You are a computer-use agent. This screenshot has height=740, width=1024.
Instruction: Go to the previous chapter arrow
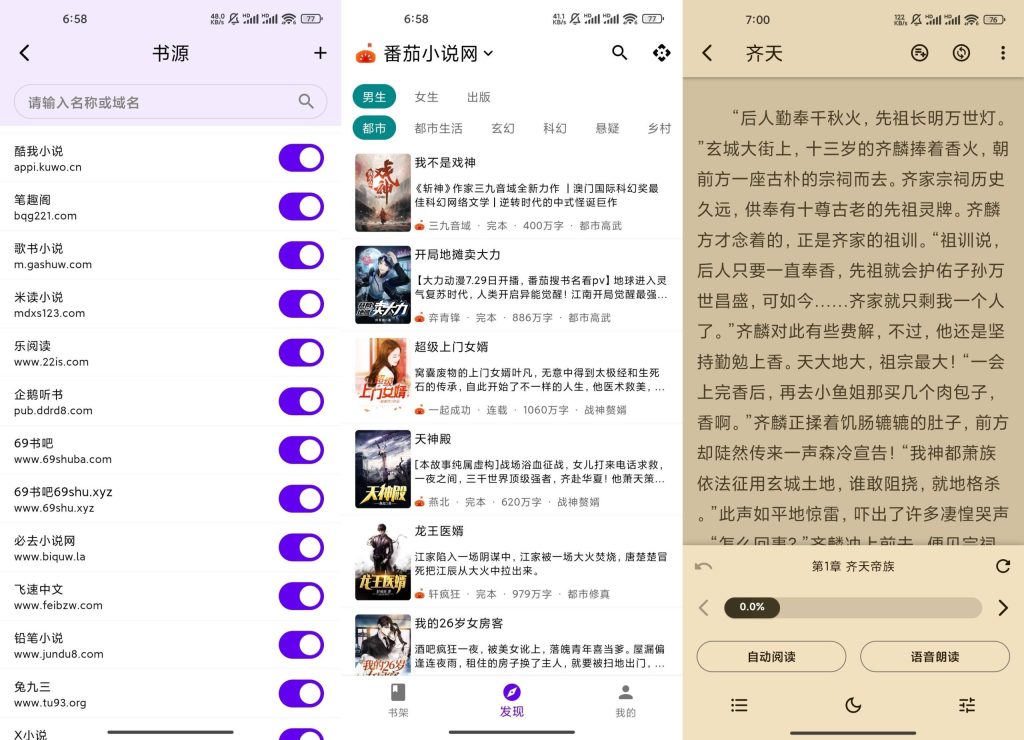pos(703,608)
